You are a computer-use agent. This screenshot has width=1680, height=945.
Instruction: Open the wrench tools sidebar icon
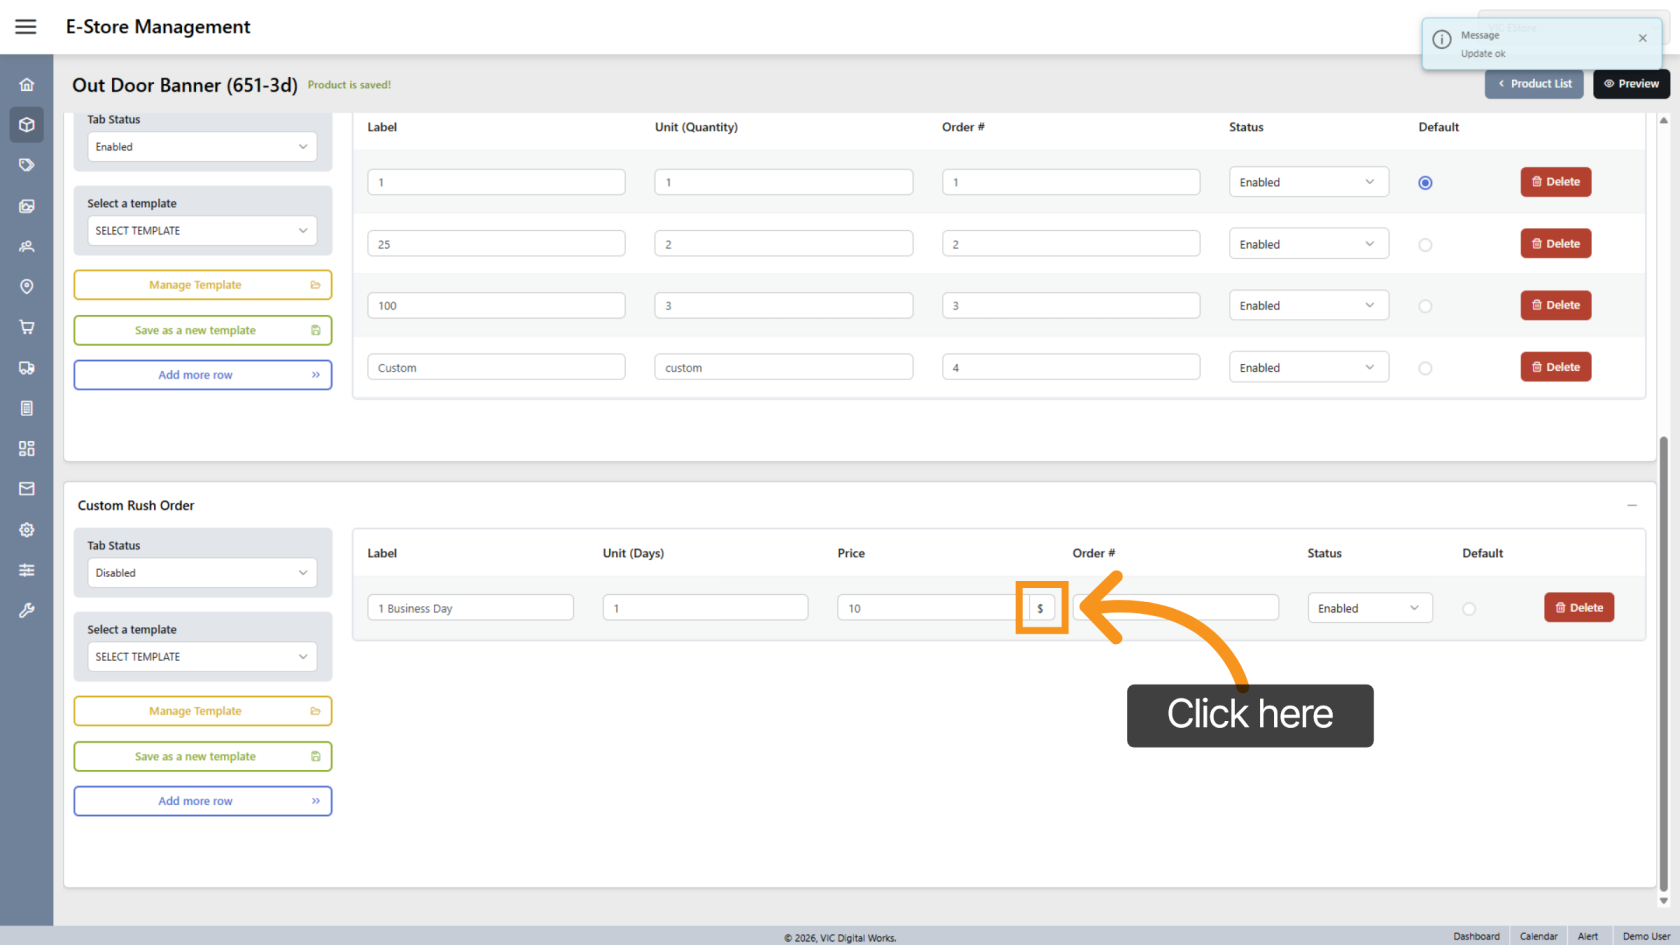tap(27, 610)
